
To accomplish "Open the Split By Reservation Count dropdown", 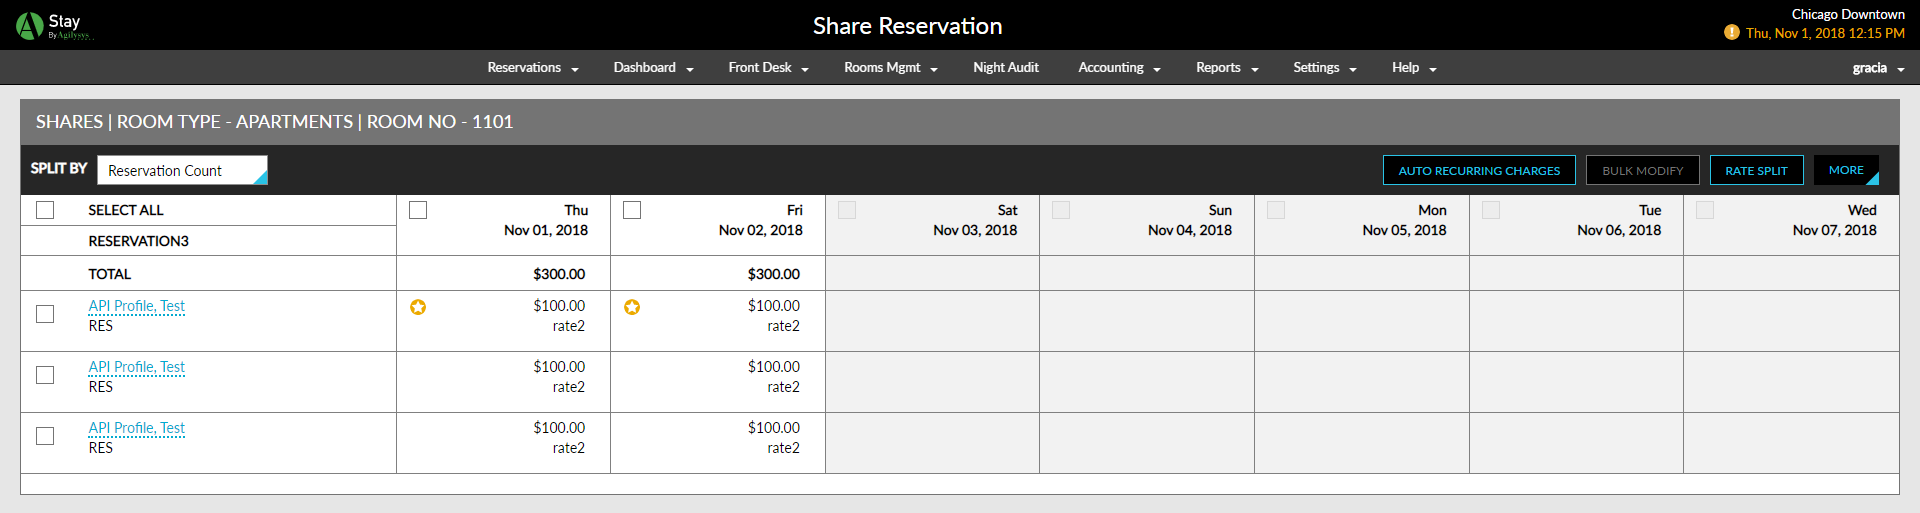I will (x=182, y=170).
